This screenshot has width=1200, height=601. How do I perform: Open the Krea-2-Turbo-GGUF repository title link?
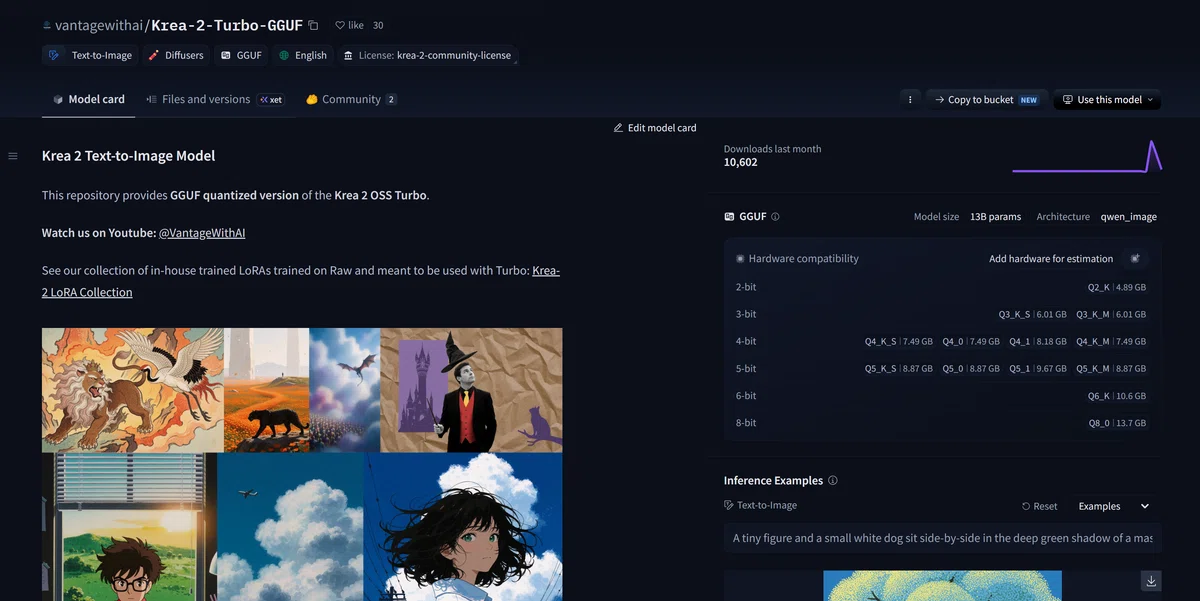click(227, 25)
